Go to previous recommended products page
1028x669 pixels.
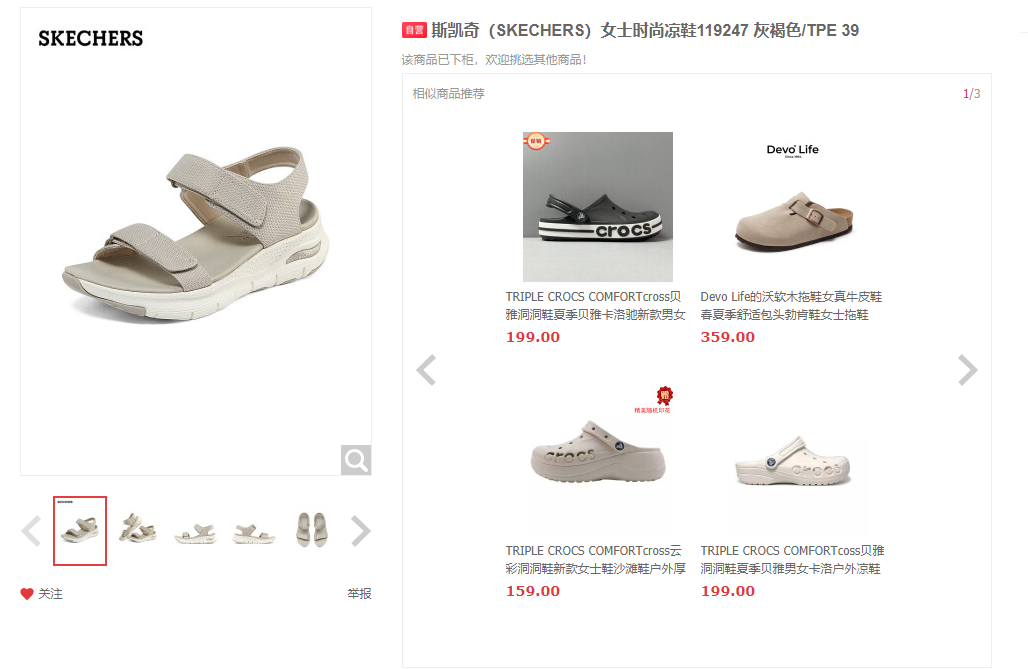click(426, 370)
